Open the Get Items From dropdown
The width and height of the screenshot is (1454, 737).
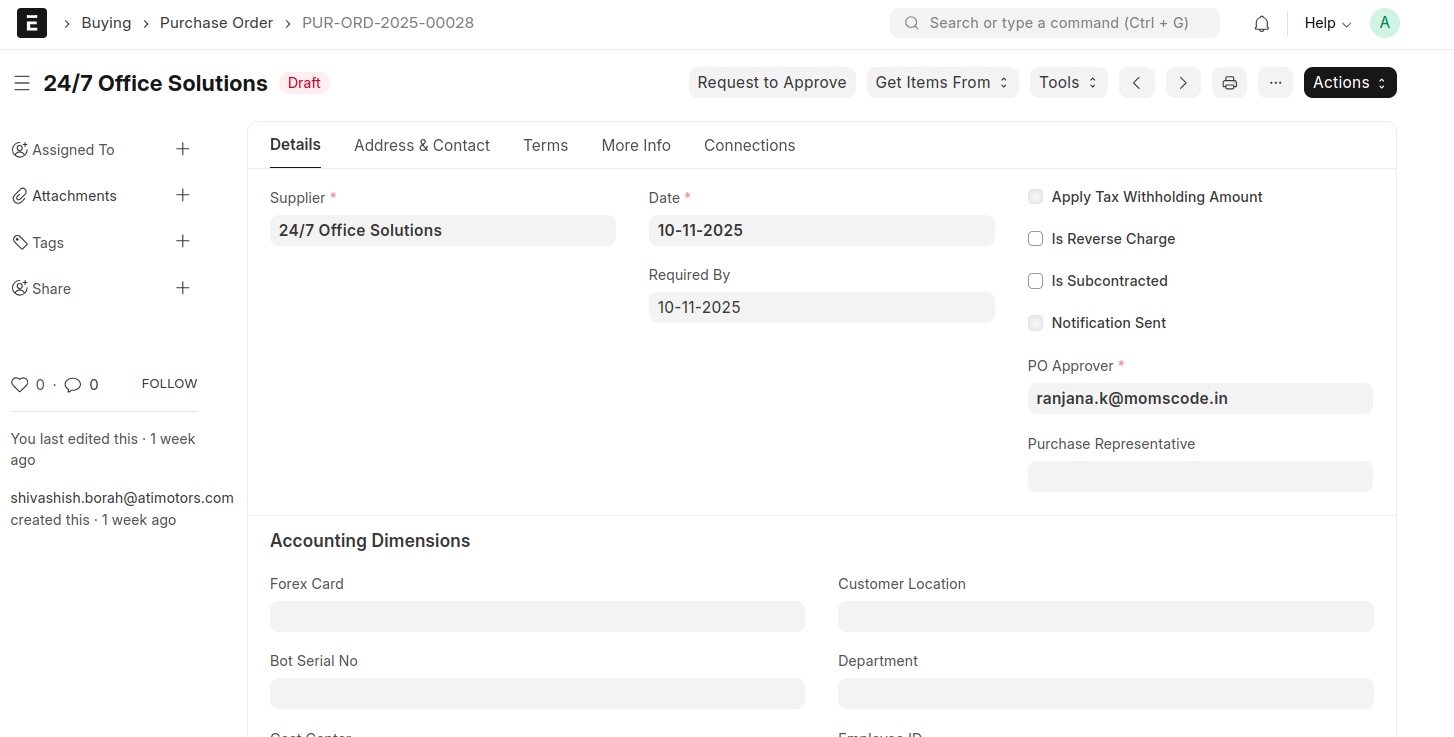coord(941,82)
